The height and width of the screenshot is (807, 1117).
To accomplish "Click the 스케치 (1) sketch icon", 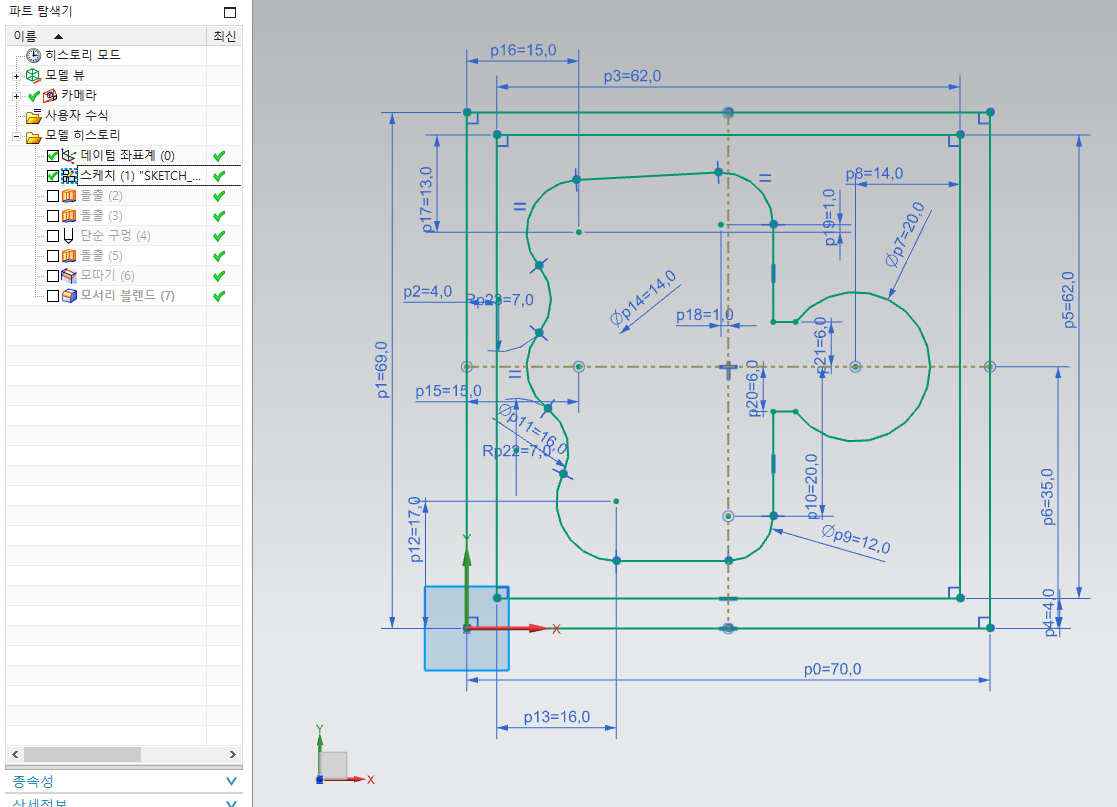I will coord(69,176).
